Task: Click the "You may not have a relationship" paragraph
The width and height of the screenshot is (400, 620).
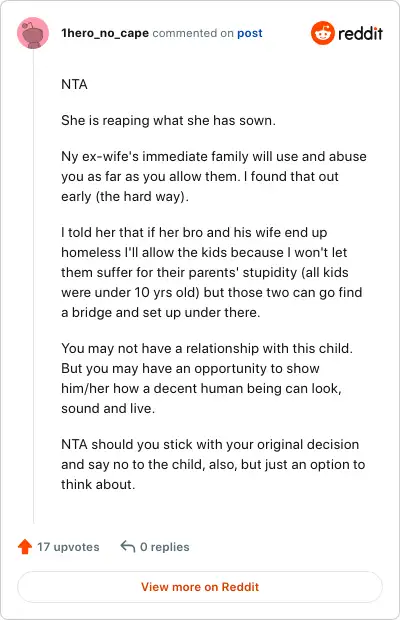Action: coord(207,378)
